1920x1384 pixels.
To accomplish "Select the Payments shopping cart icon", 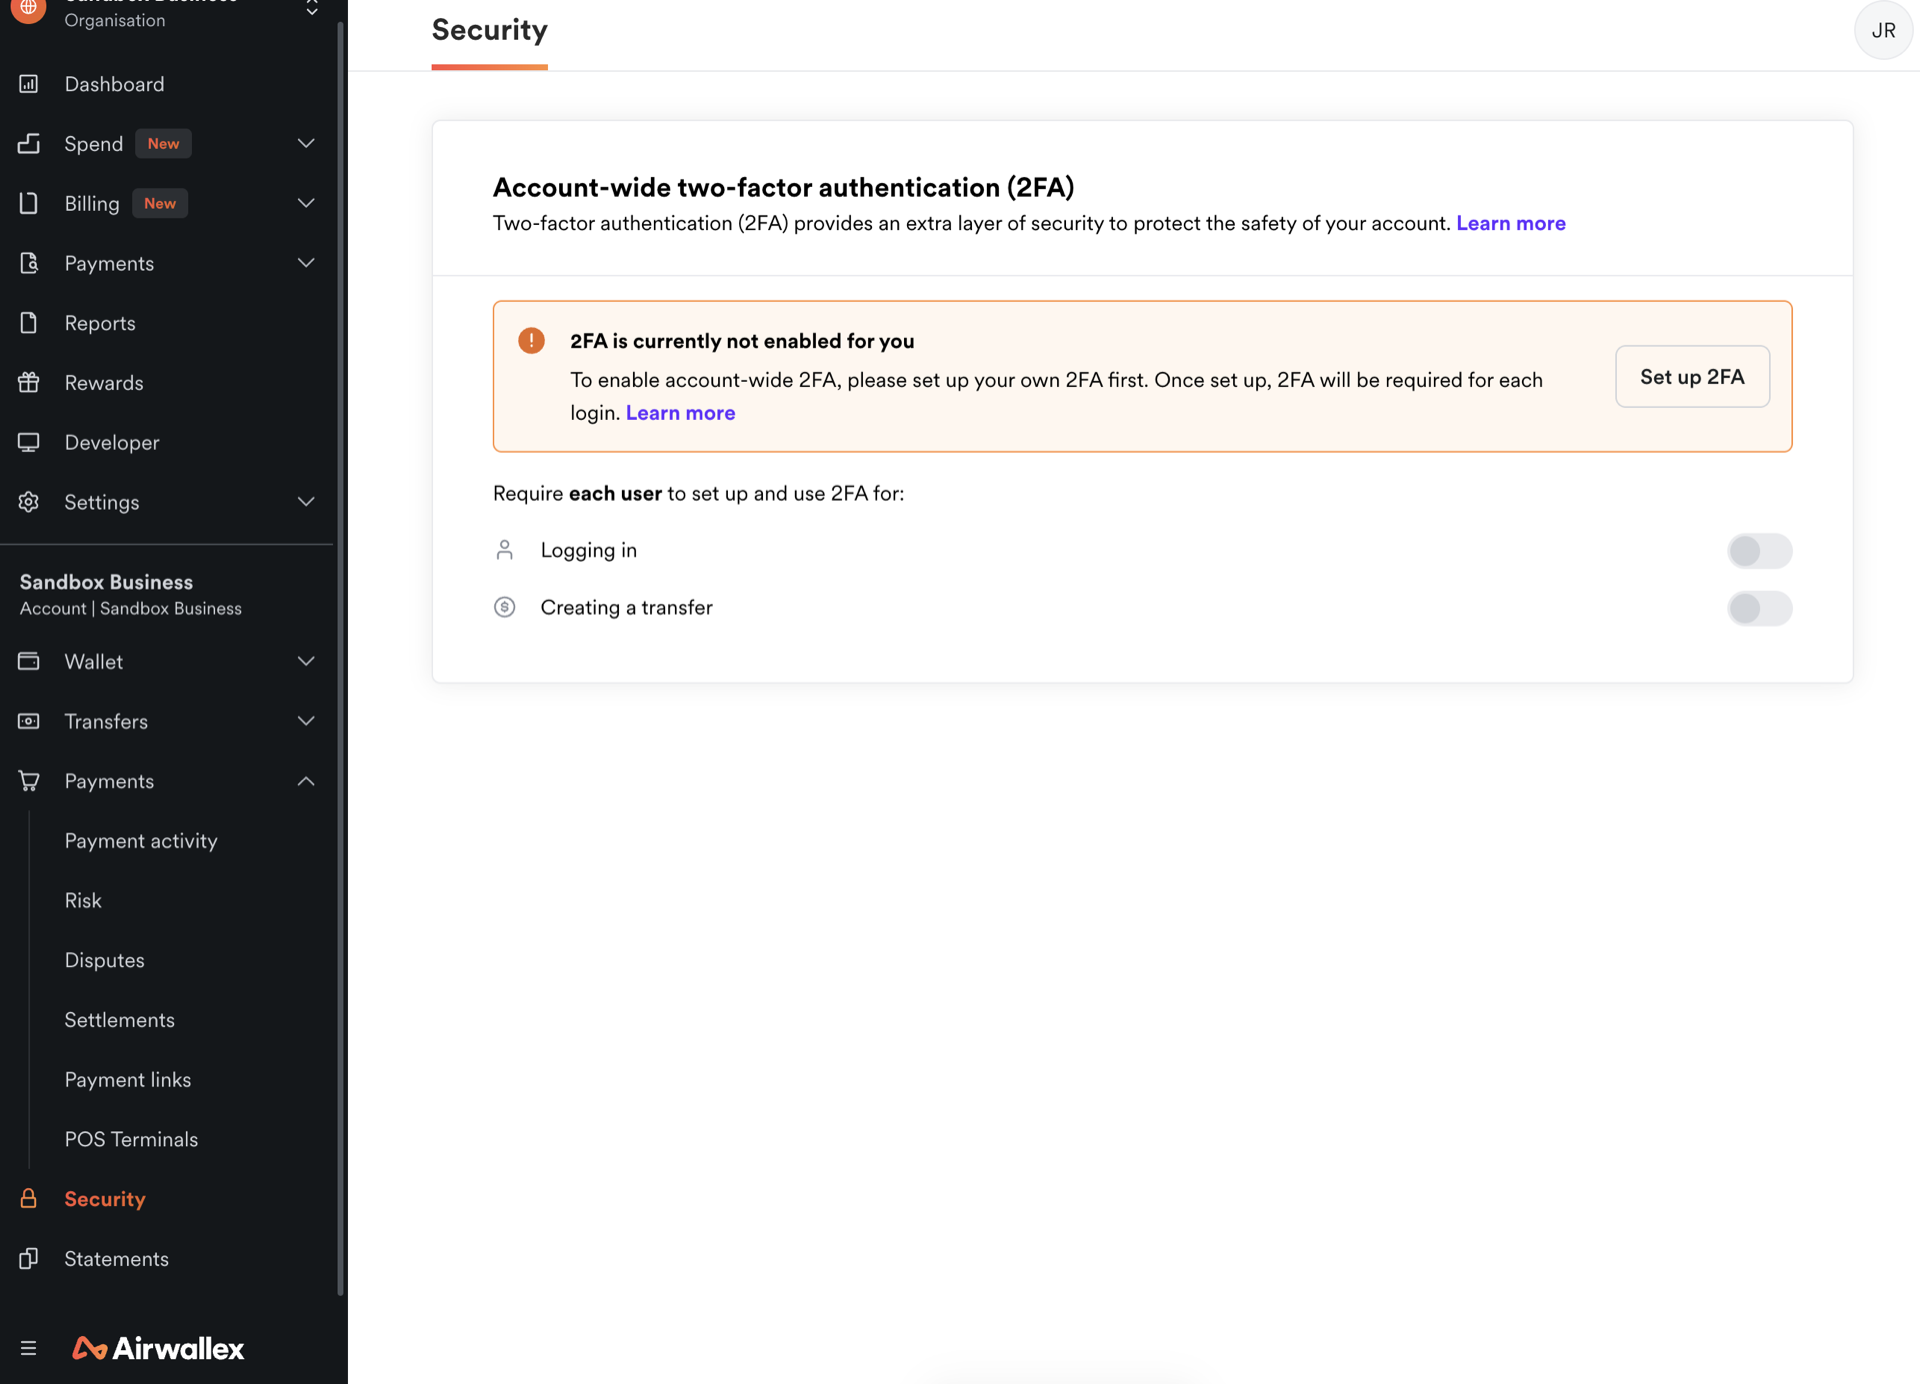I will [x=28, y=781].
